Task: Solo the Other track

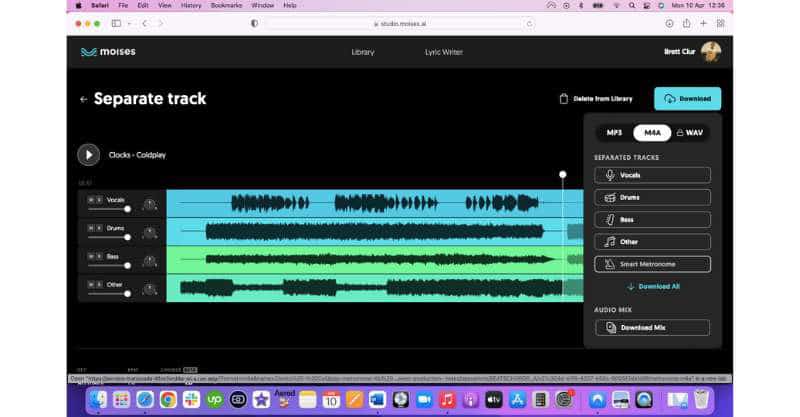Action: 99,284
